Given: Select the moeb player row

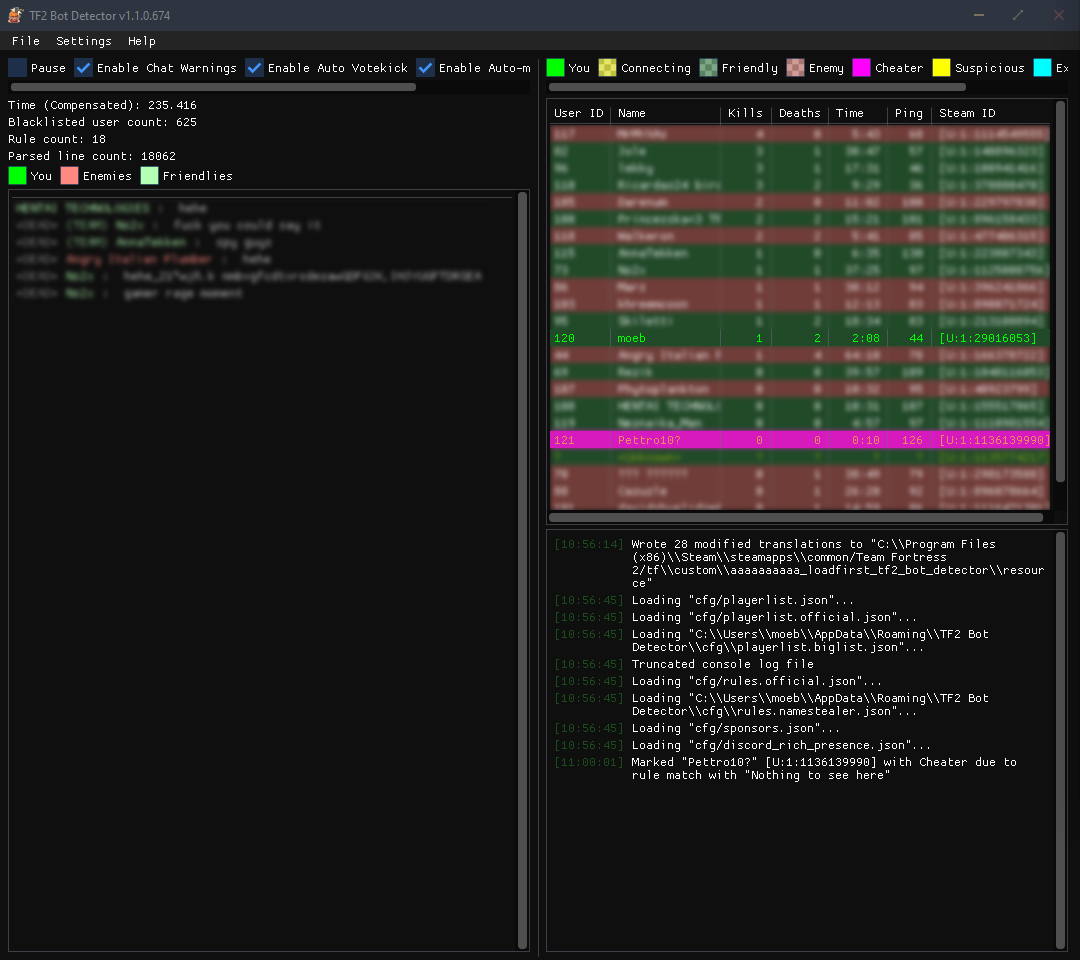Looking at the screenshot, I should [x=800, y=338].
